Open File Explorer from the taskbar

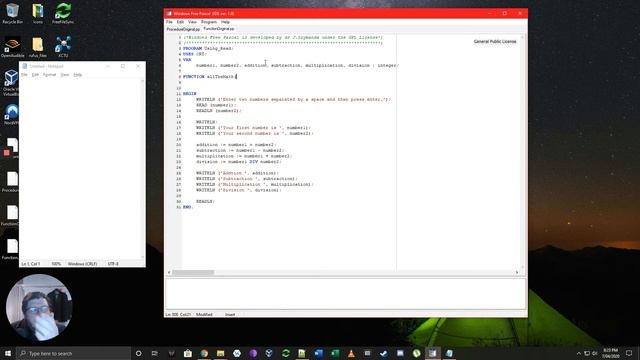click(220, 353)
